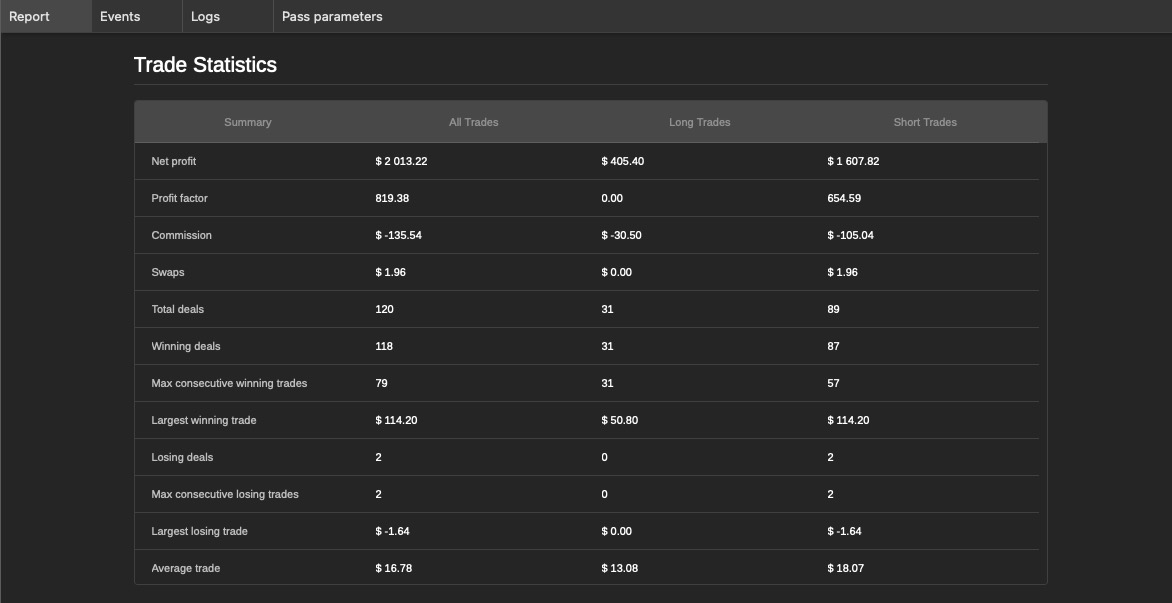1172x603 pixels.
Task: Switch to the Events tab
Action: (x=137, y=16)
